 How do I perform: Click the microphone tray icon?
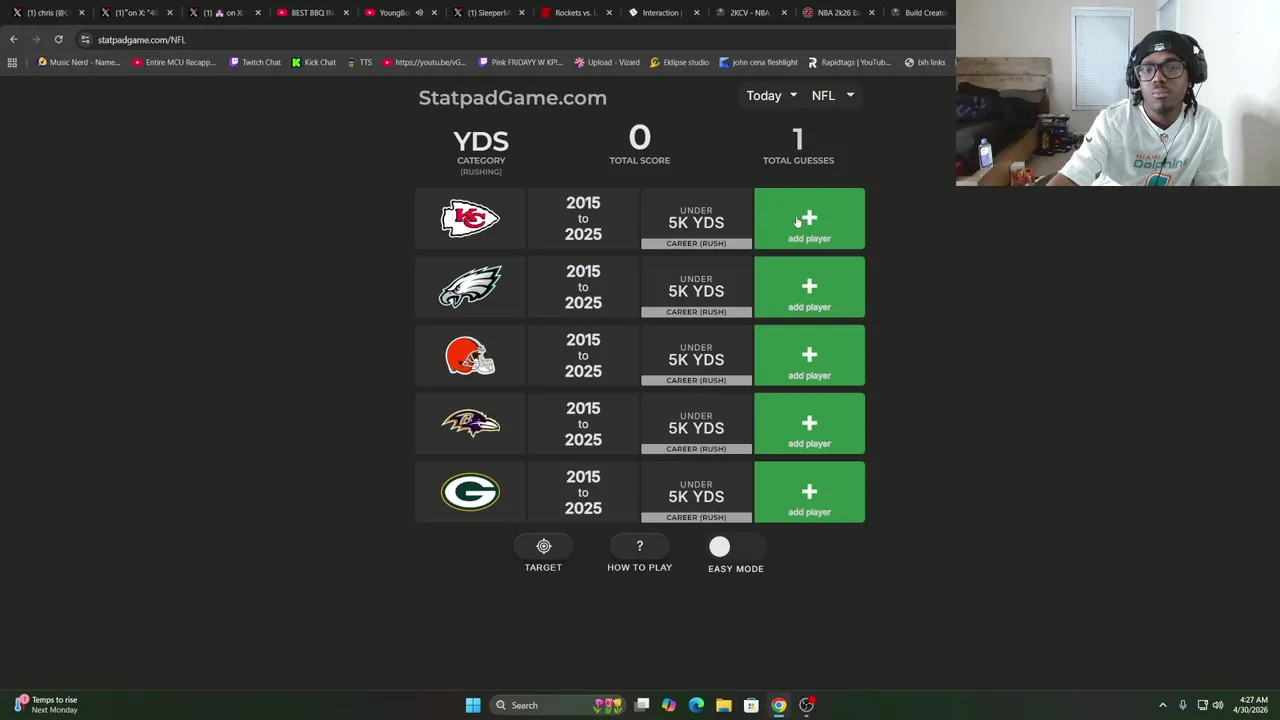click(1182, 705)
